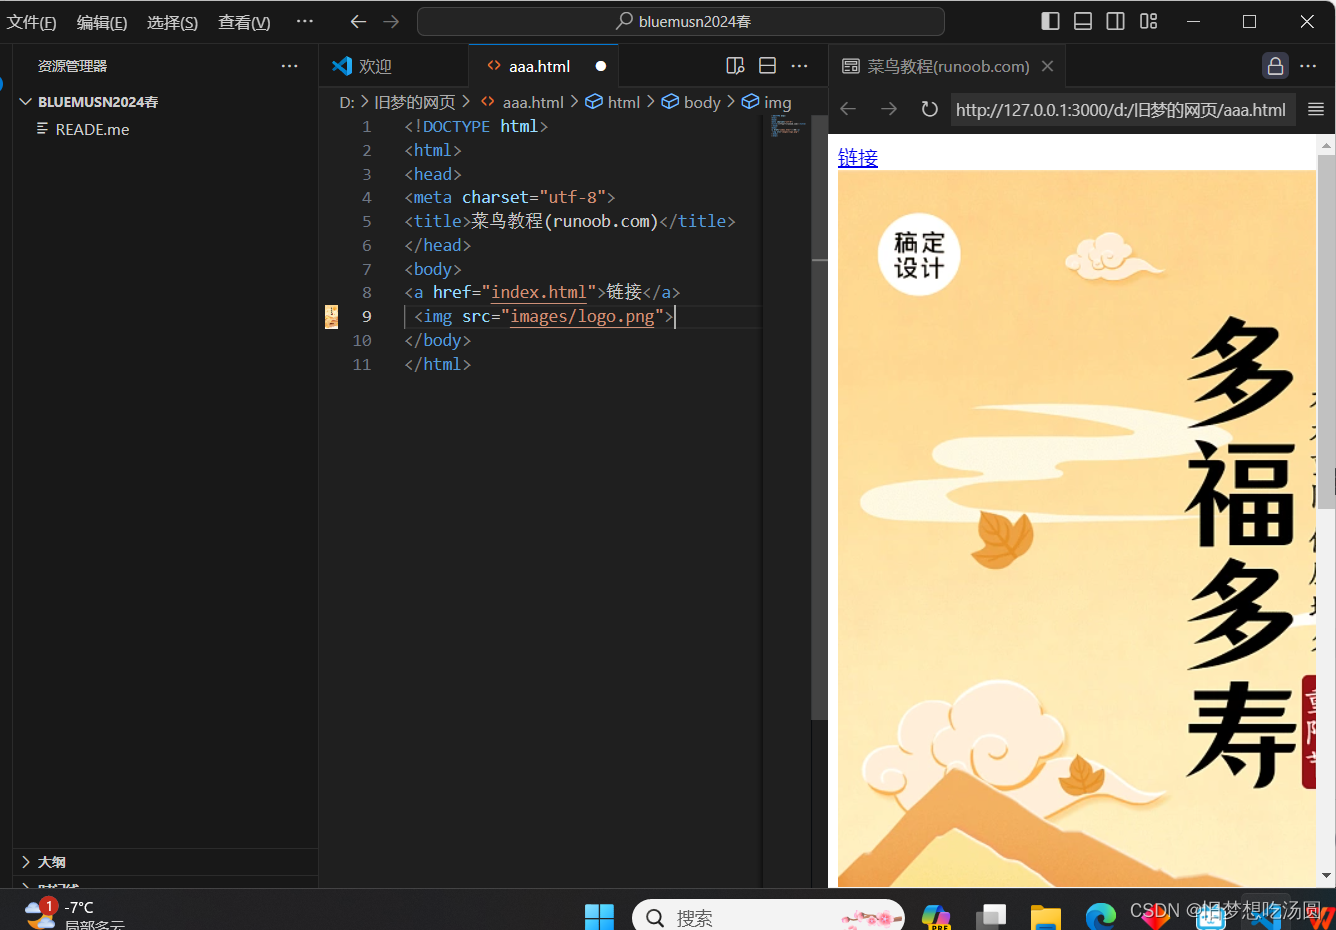Split the editor with the split icon
This screenshot has height=930, width=1336.
(x=767, y=66)
